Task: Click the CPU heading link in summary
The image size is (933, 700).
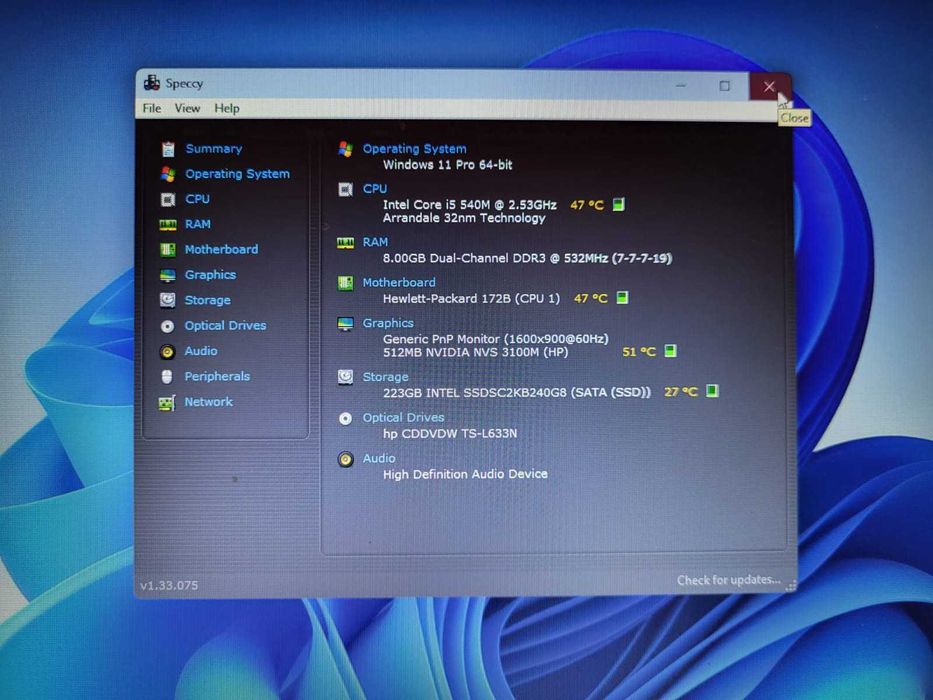Action: pyautogui.click(x=374, y=189)
